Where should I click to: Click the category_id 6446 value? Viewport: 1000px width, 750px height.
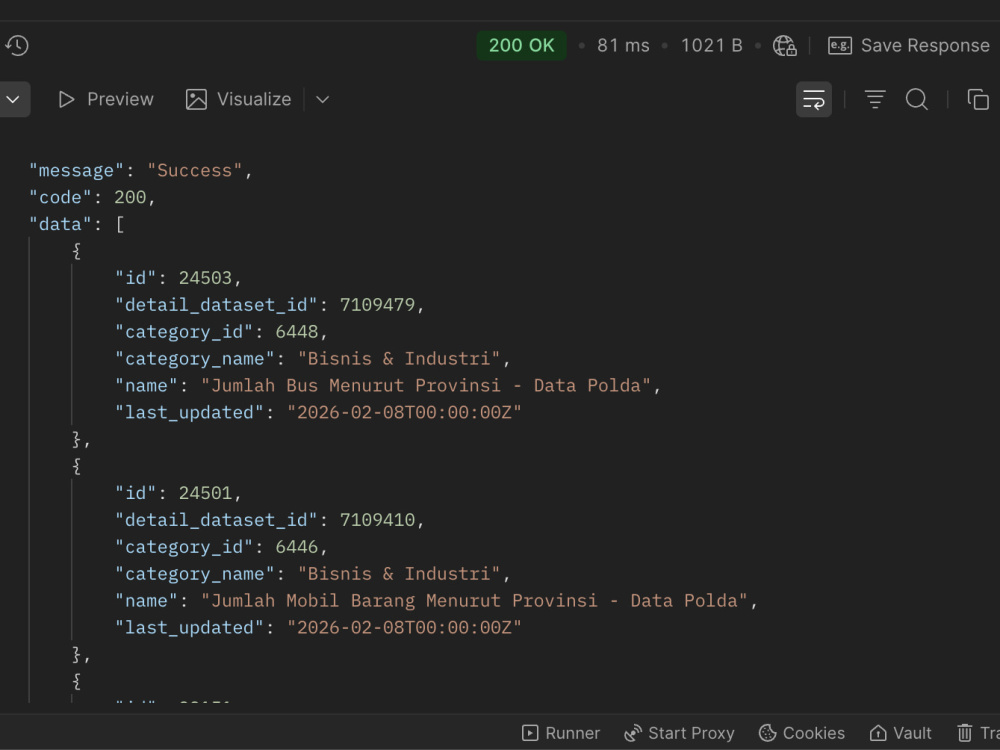coord(297,547)
